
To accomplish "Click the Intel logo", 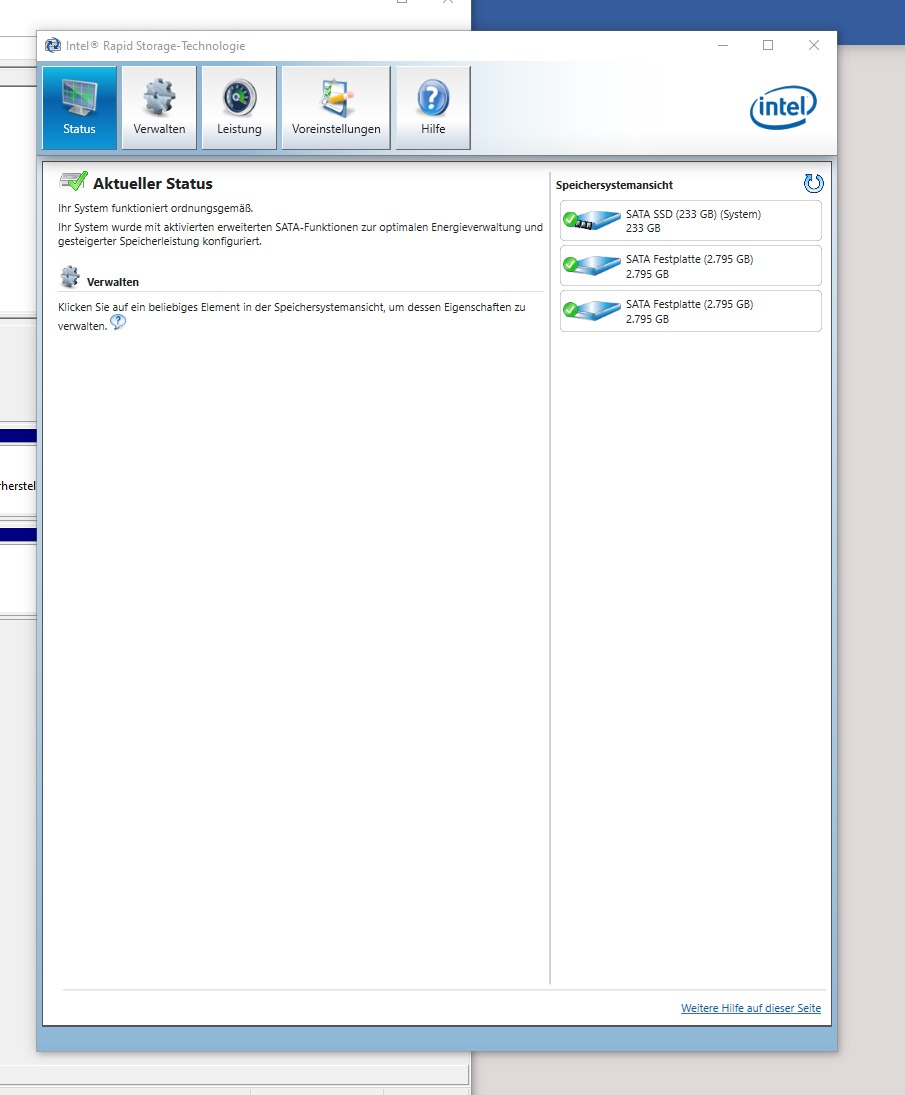I will (x=783, y=108).
